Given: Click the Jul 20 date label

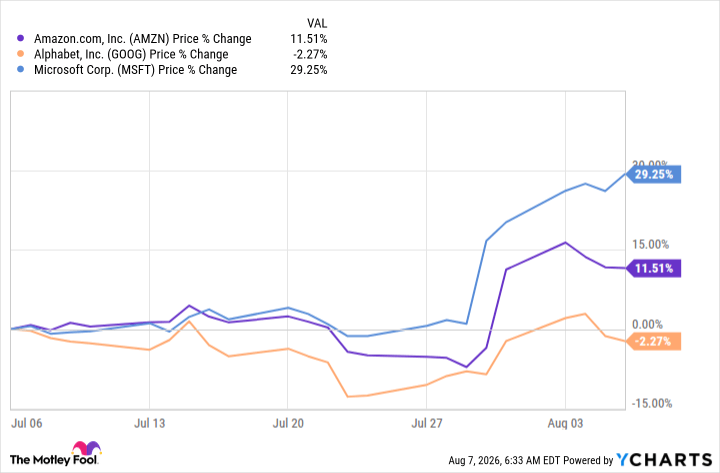Looking at the screenshot, I should coord(288,423).
